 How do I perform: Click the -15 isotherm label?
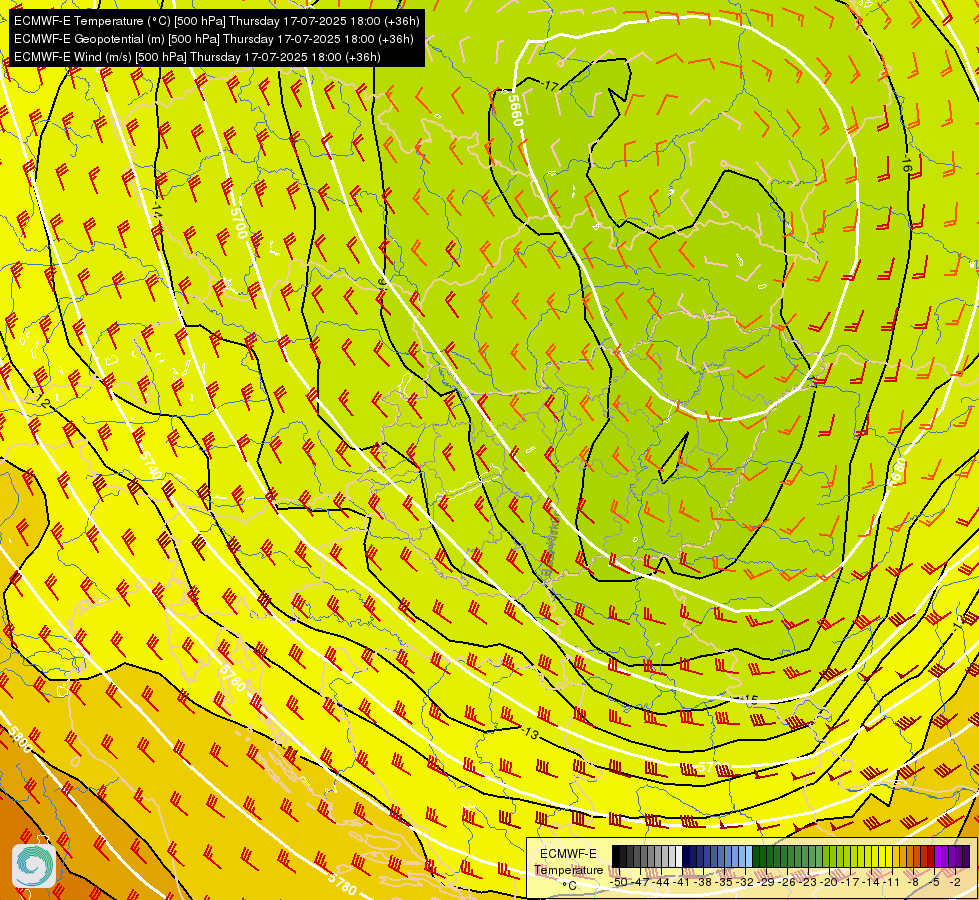749,700
